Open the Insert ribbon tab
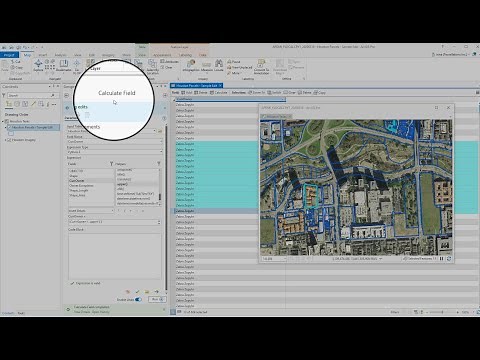This screenshot has height=360, width=480. [43, 55]
